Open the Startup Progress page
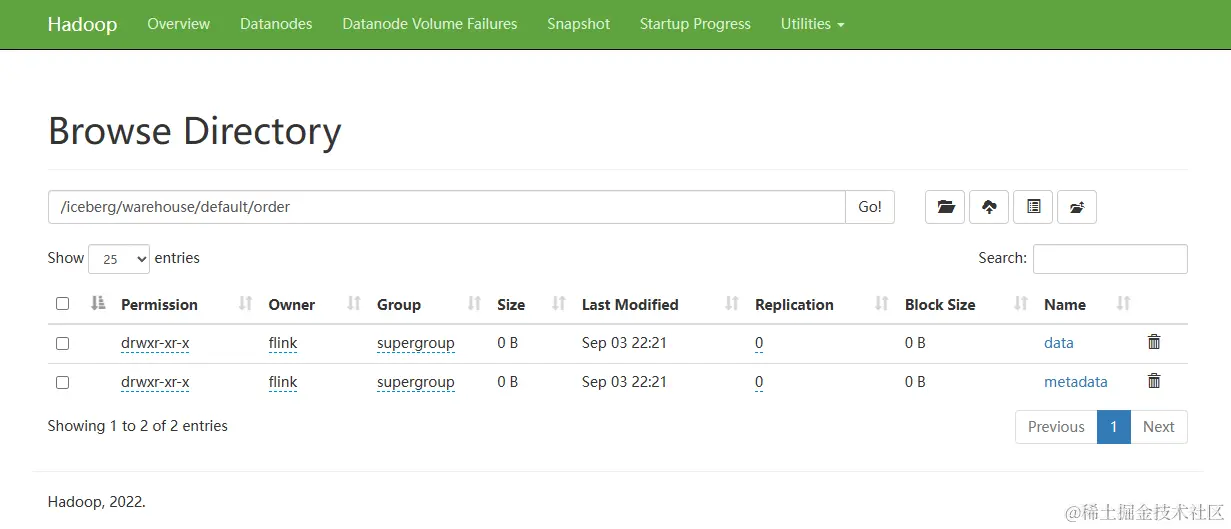1231x529 pixels. (x=695, y=24)
